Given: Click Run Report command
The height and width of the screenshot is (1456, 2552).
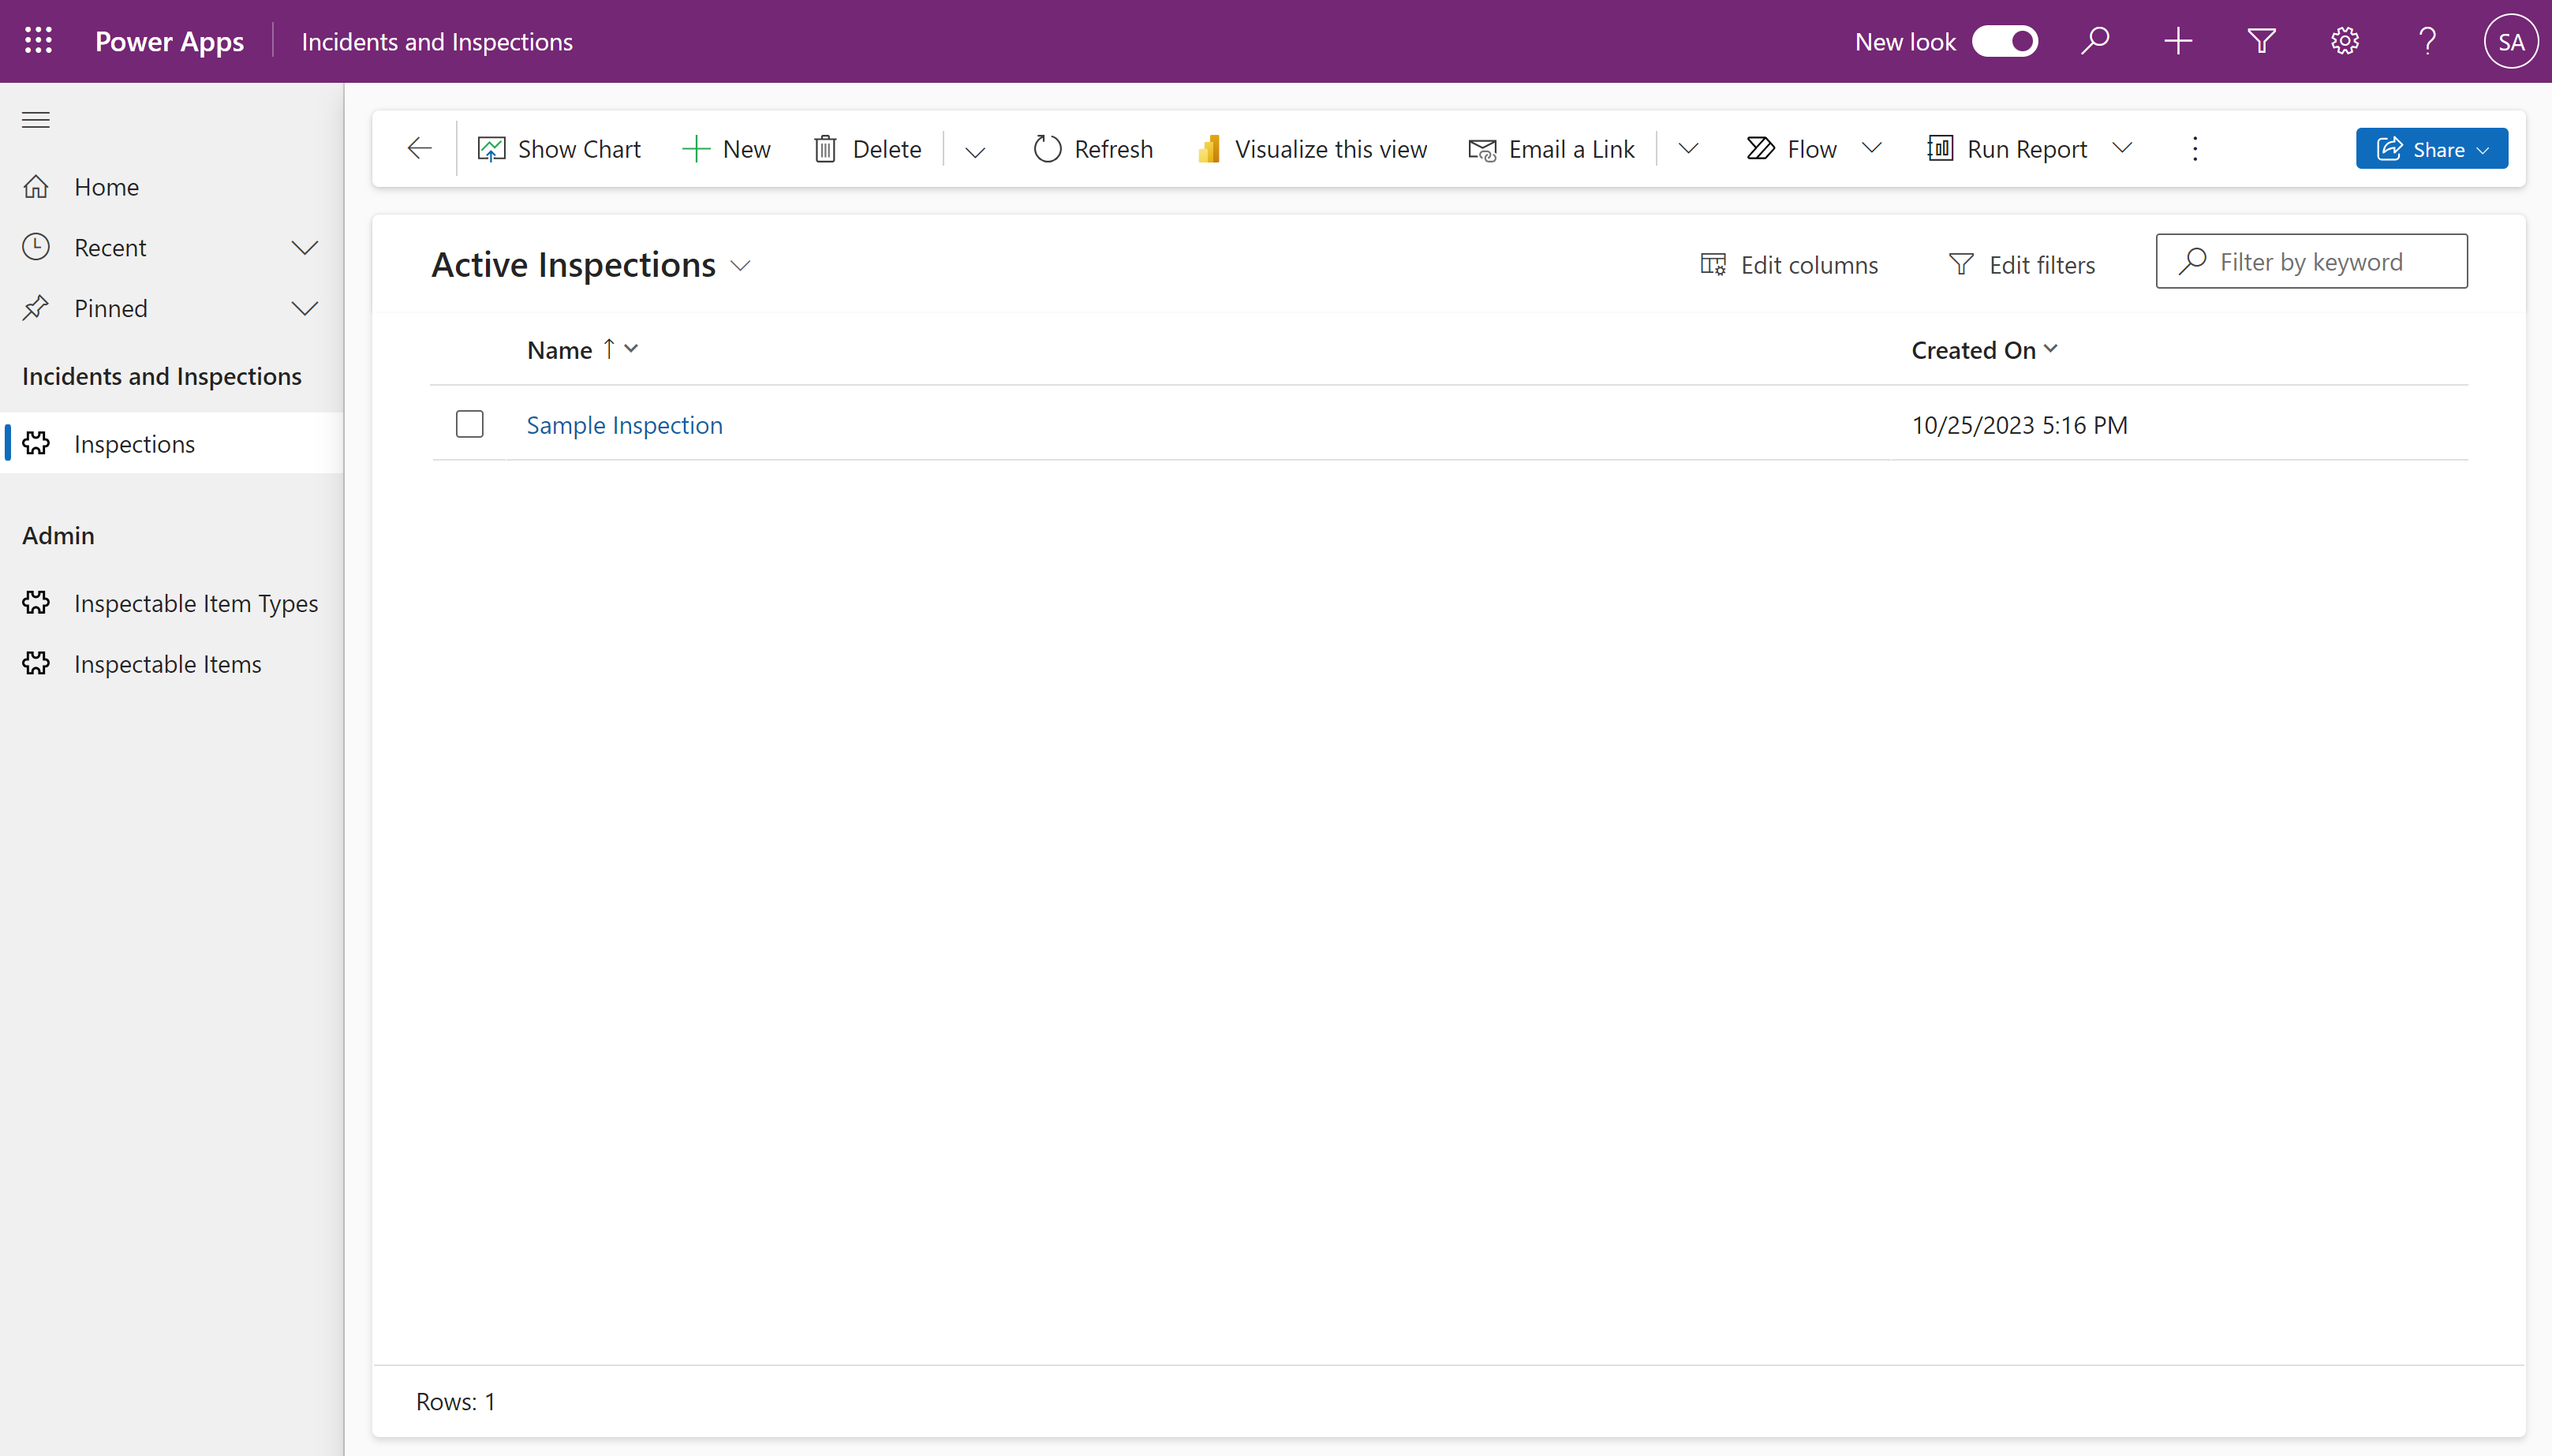Looking at the screenshot, I should [x=2008, y=149].
